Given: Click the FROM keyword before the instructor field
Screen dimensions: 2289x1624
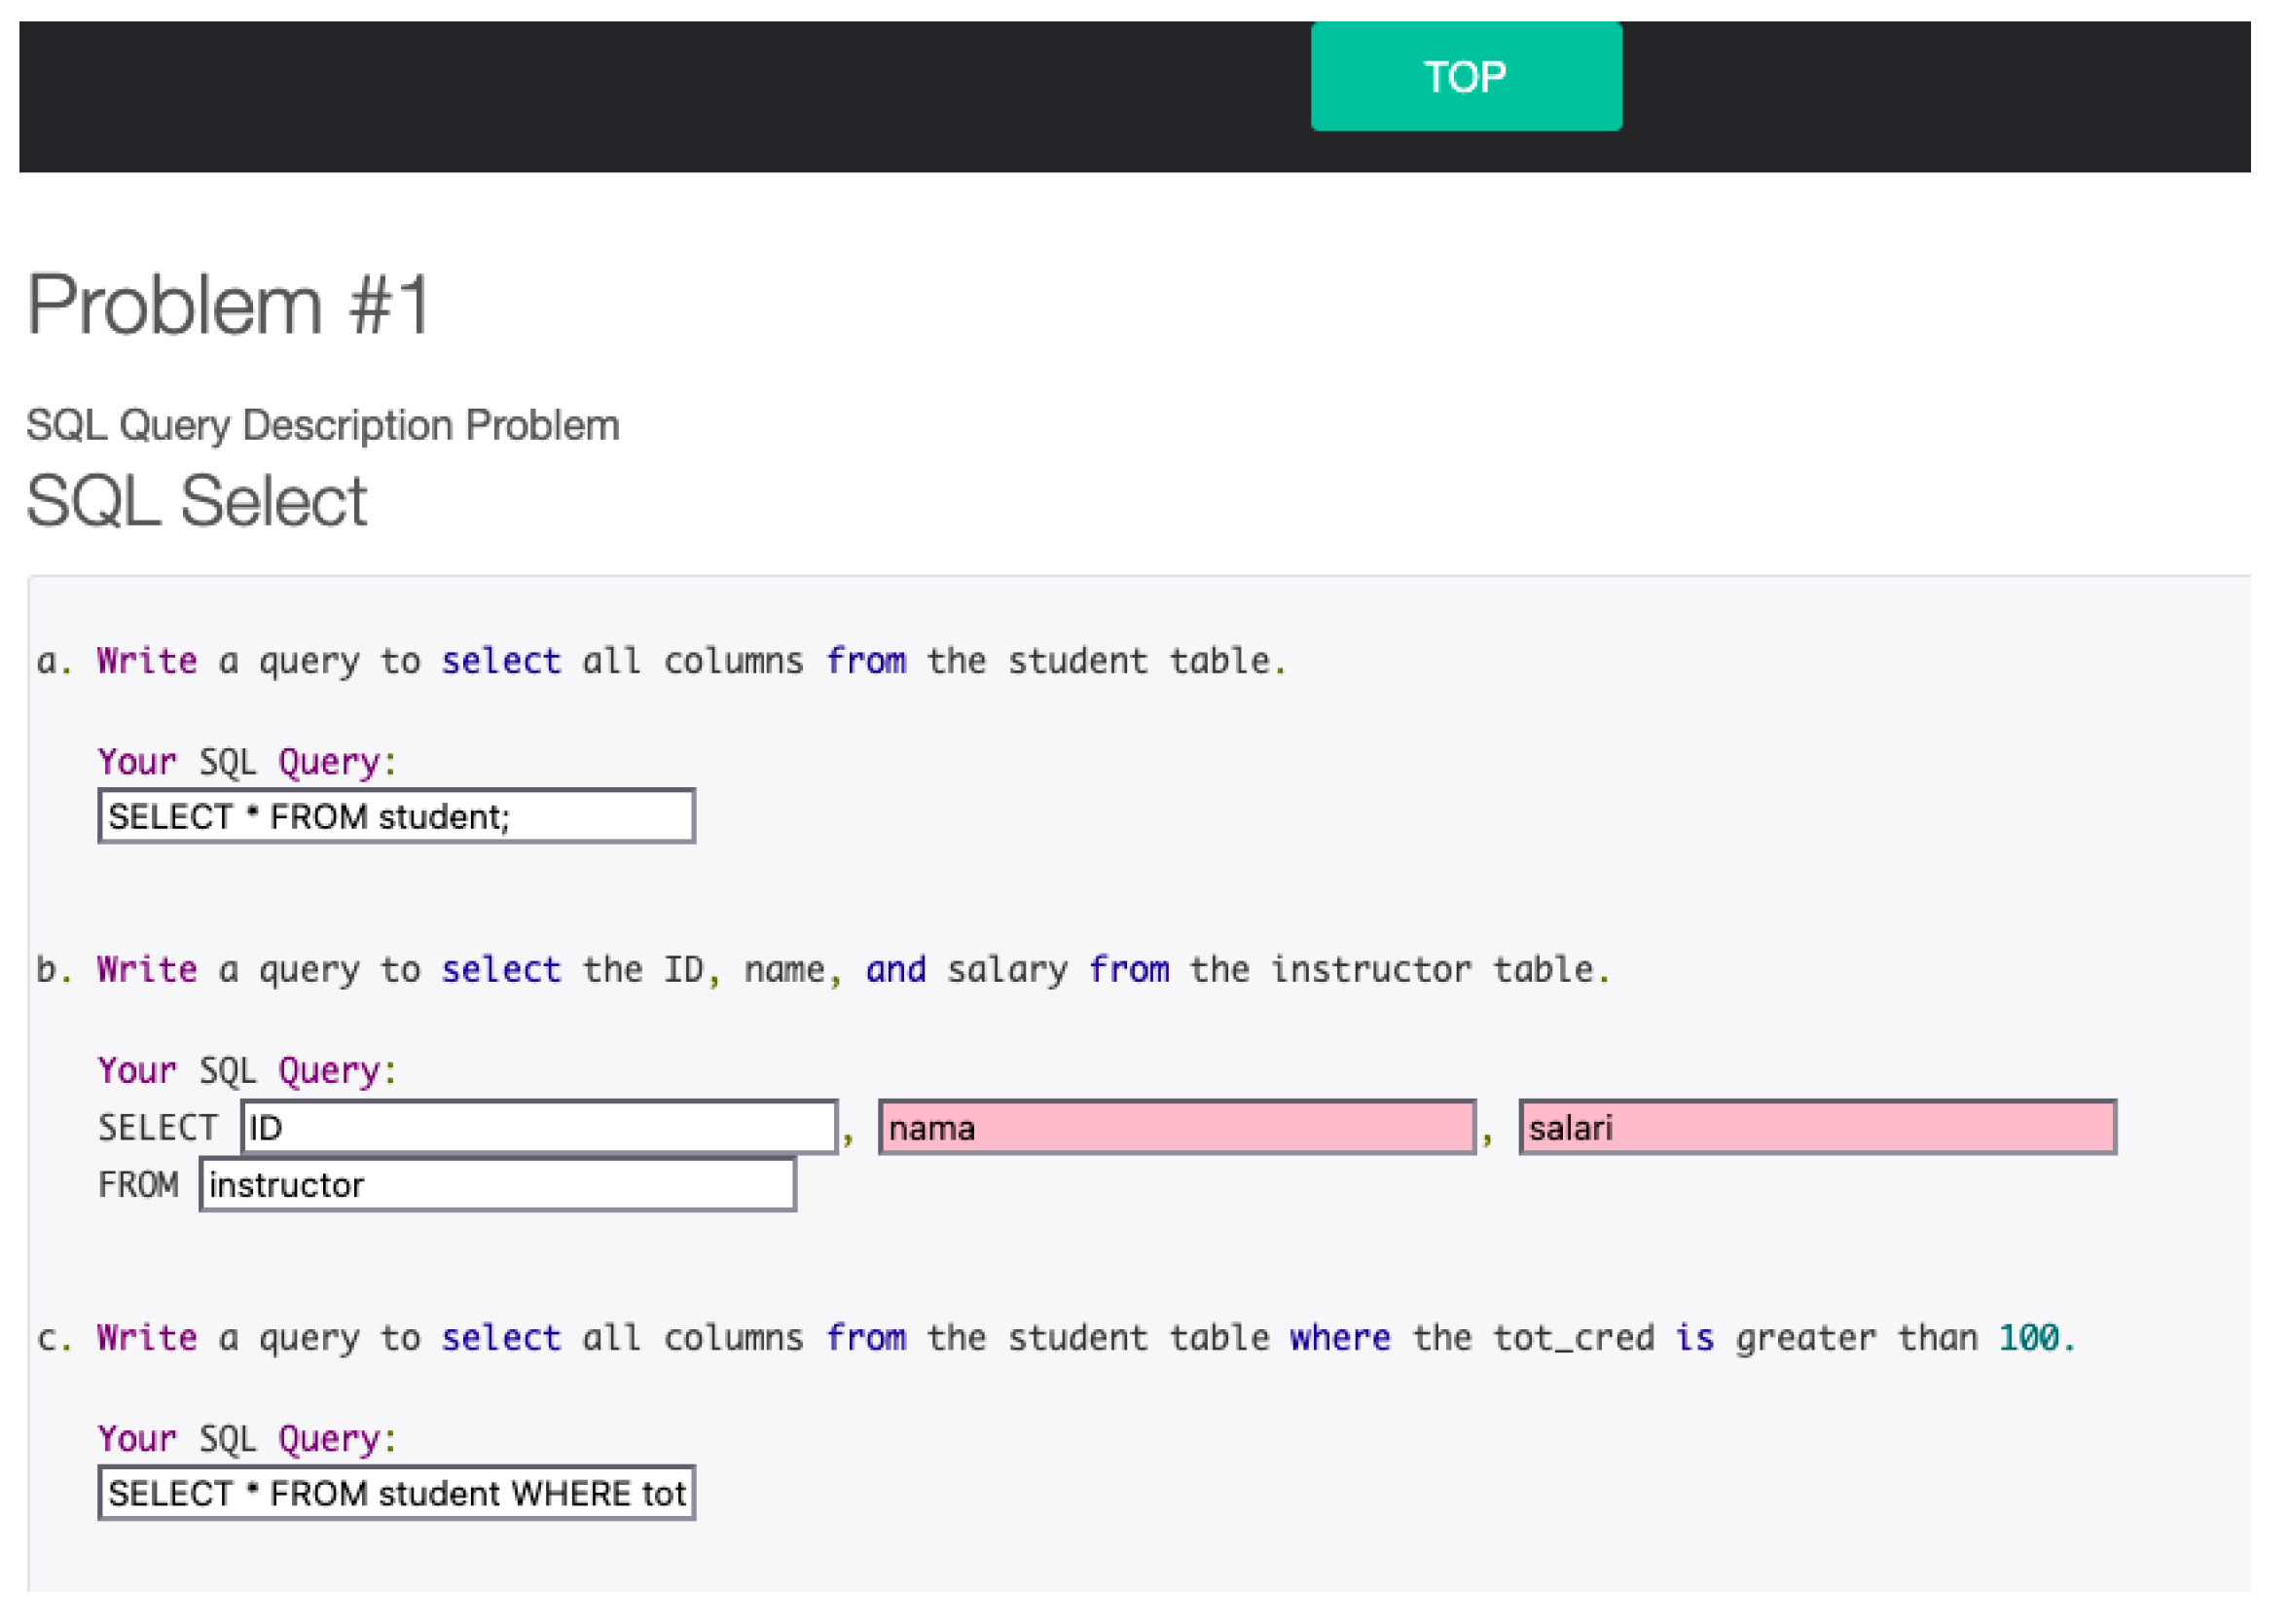Looking at the screenshot, I should click(138, 1185).
